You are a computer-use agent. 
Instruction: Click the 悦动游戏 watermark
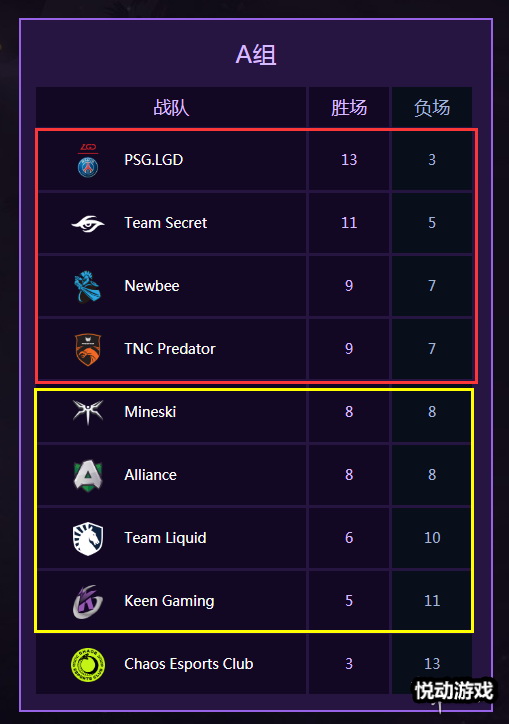[453, 691]
